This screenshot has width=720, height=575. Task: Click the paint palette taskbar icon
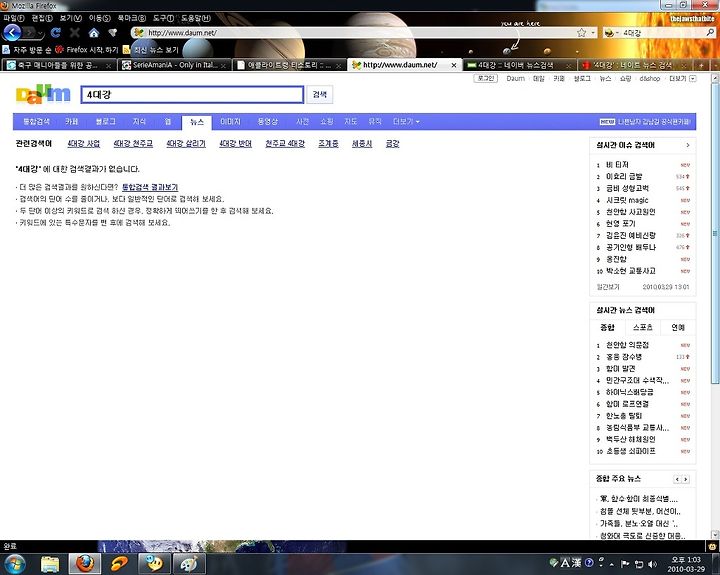[x=189, y=564]
